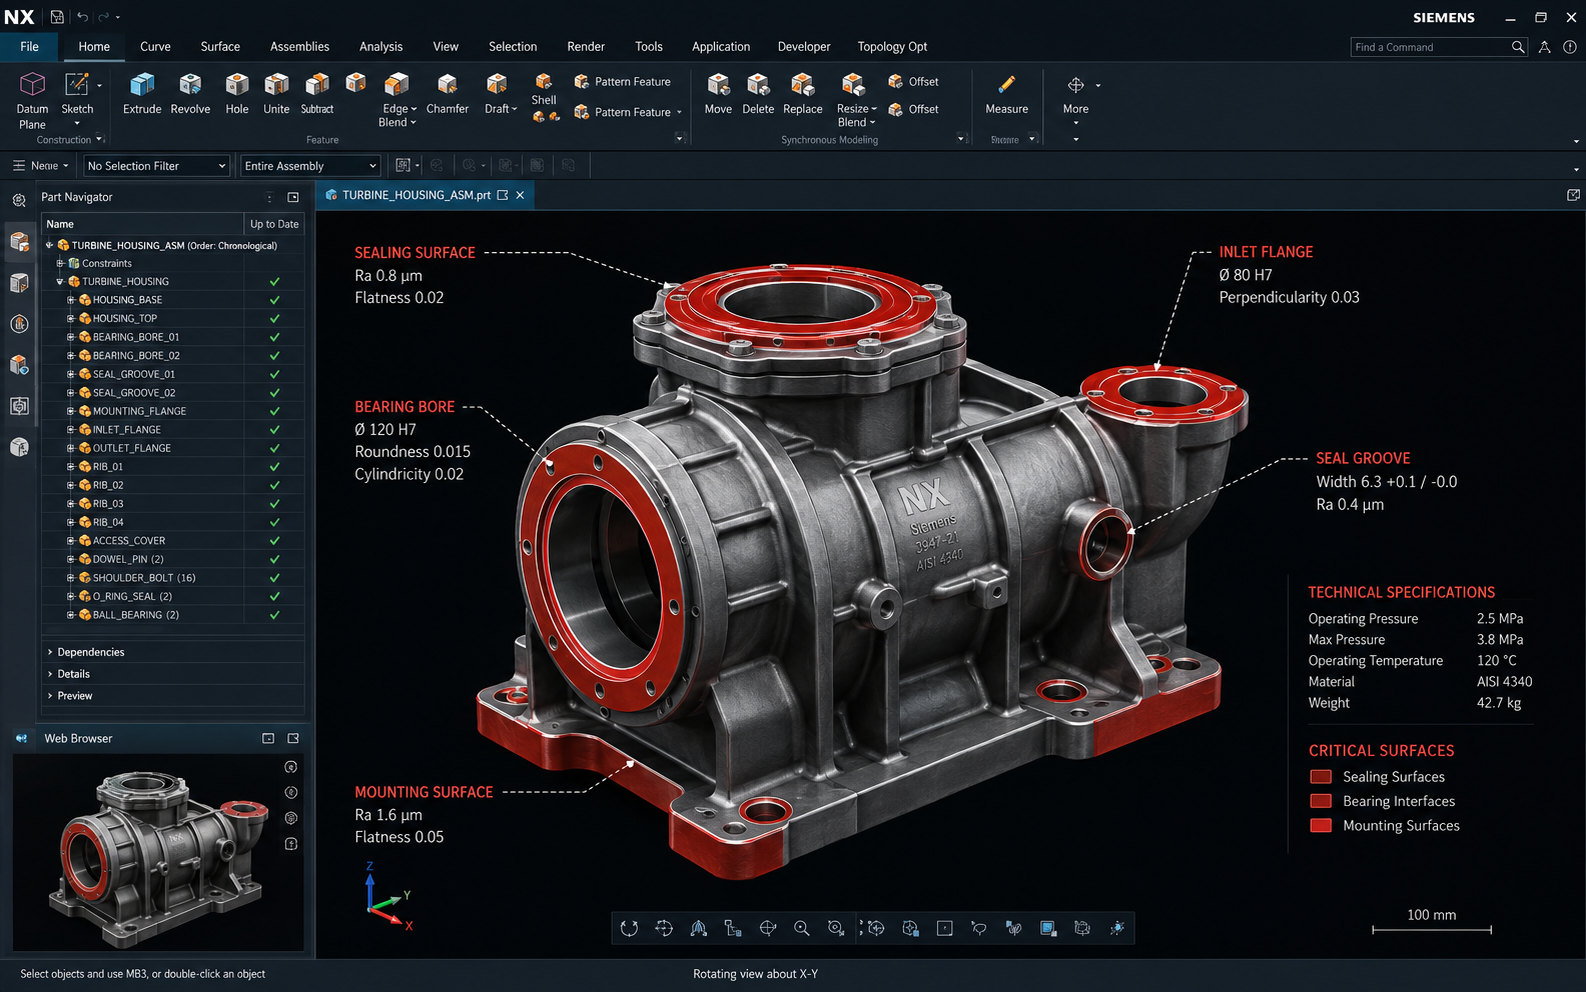The width and height of the screenshot is (1586, 992).
Task: Toggle the O_RING_SEAL (2) status checkmark
Action: [x=274, y=596]
